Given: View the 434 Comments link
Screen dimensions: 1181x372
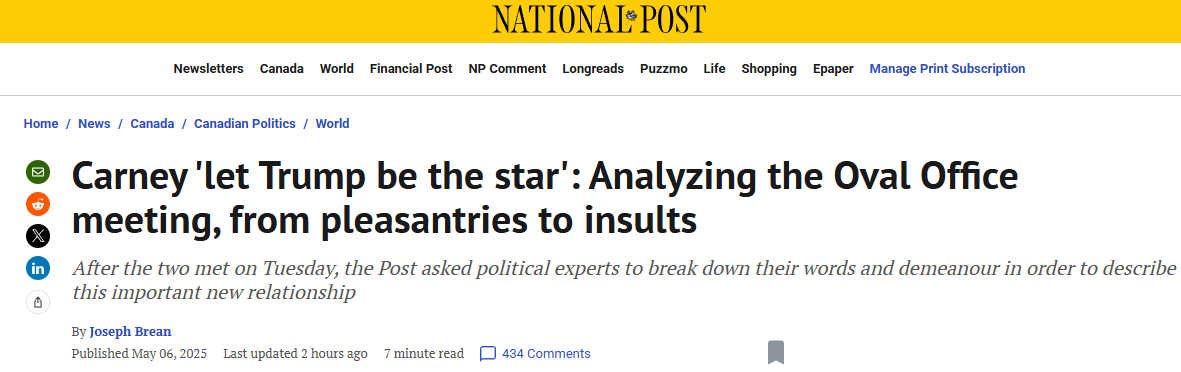Looking at the screenshot, I should 546,354.
